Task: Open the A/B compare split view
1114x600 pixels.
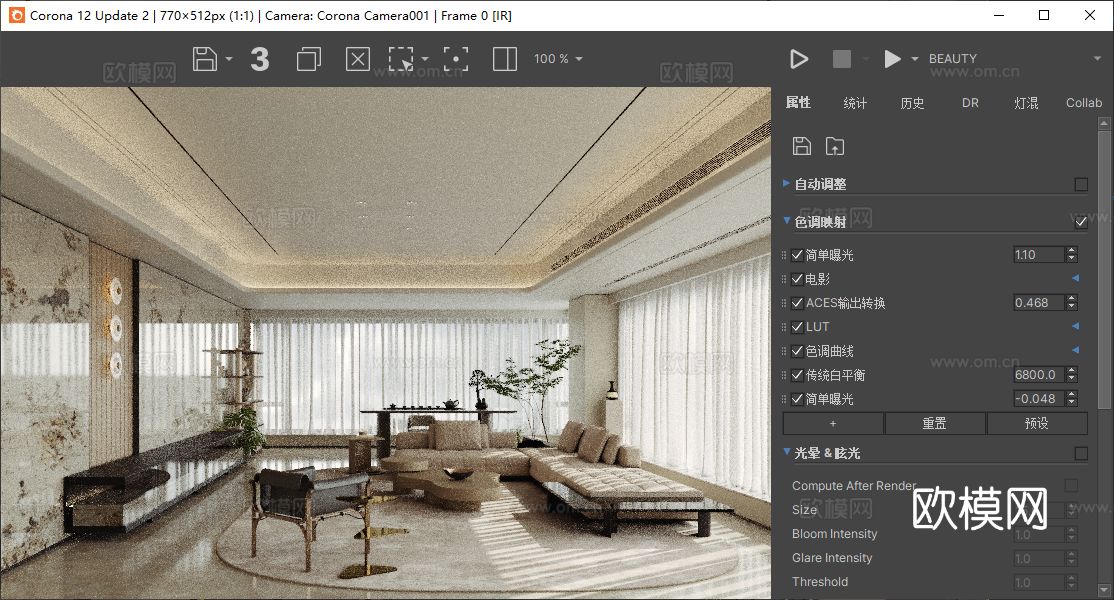Action: 505,59
